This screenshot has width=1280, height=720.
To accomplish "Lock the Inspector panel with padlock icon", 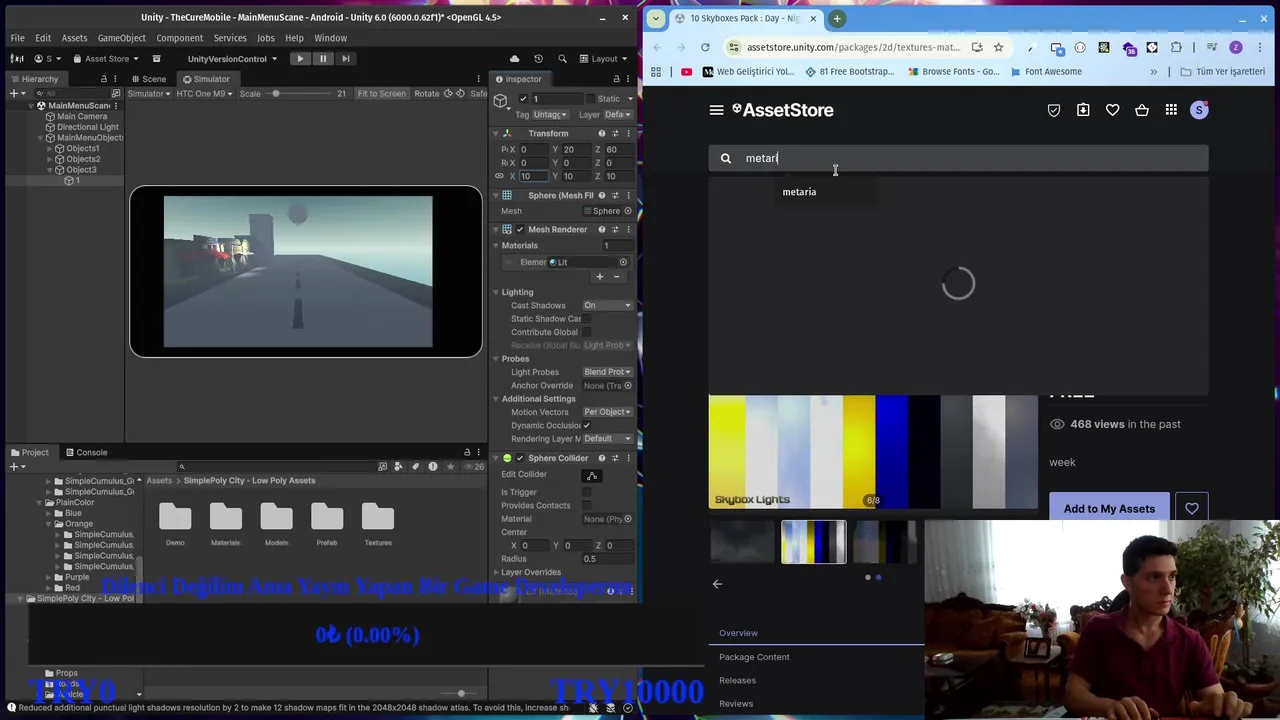I will [616, 79].
